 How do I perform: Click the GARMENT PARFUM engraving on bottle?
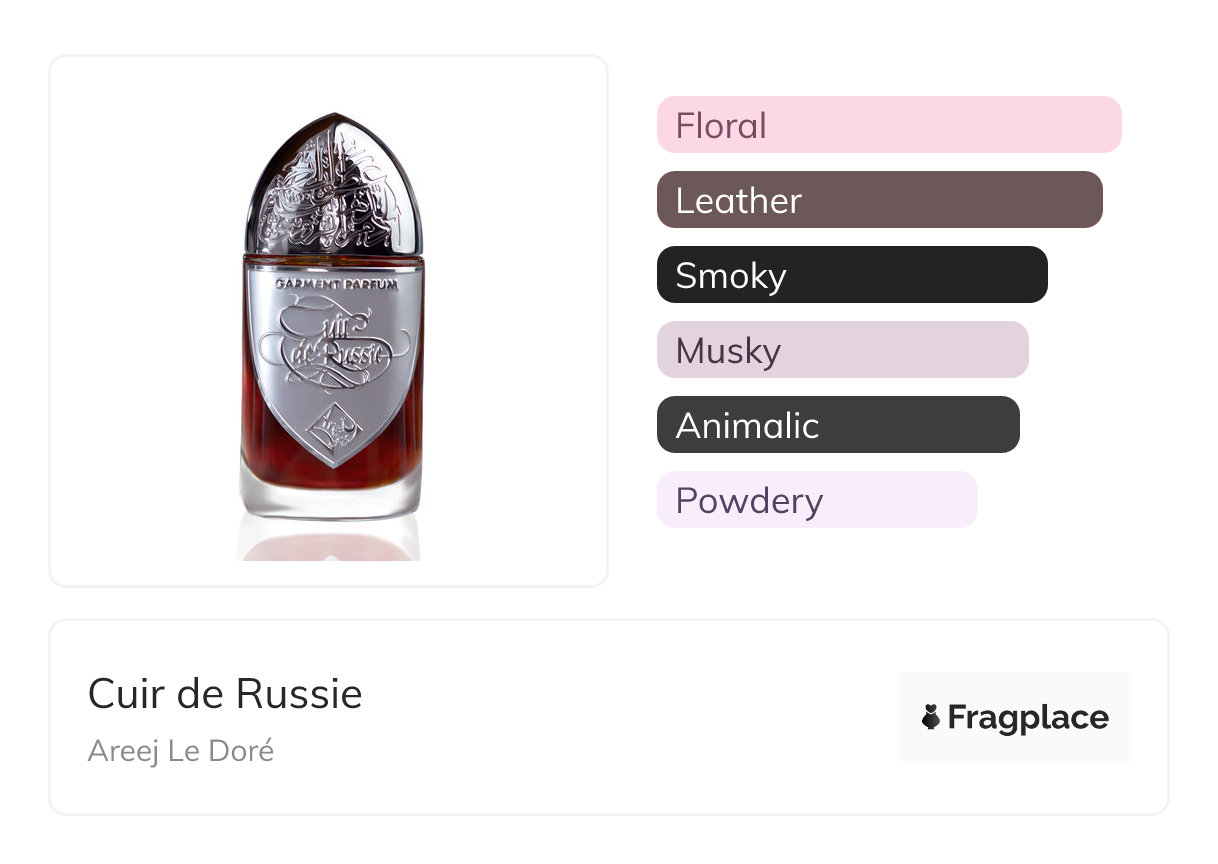coord(336,284)
